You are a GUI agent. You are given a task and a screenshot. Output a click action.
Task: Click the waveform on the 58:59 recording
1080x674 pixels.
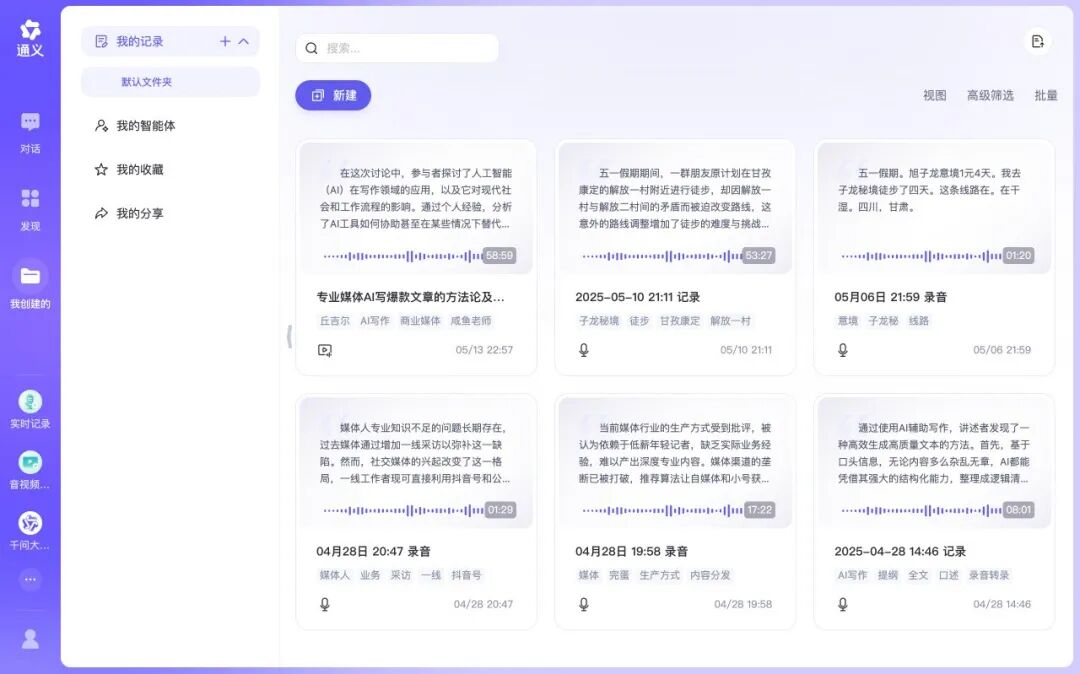coord(402,256)
